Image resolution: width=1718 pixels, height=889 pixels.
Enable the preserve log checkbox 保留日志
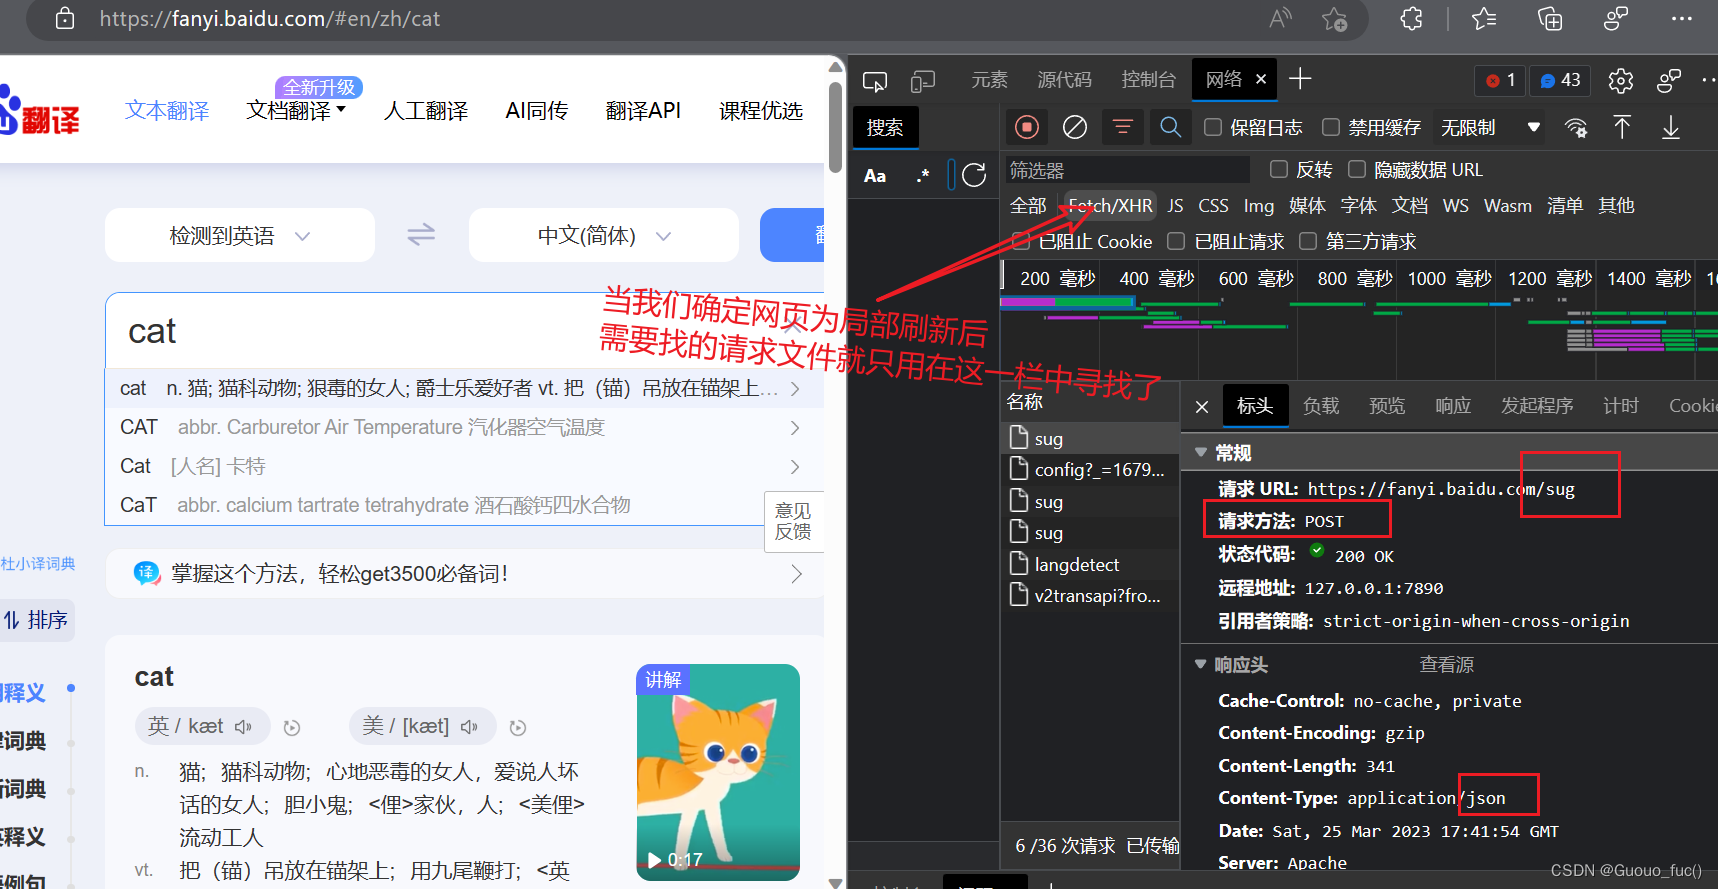tap(1213, 127)
